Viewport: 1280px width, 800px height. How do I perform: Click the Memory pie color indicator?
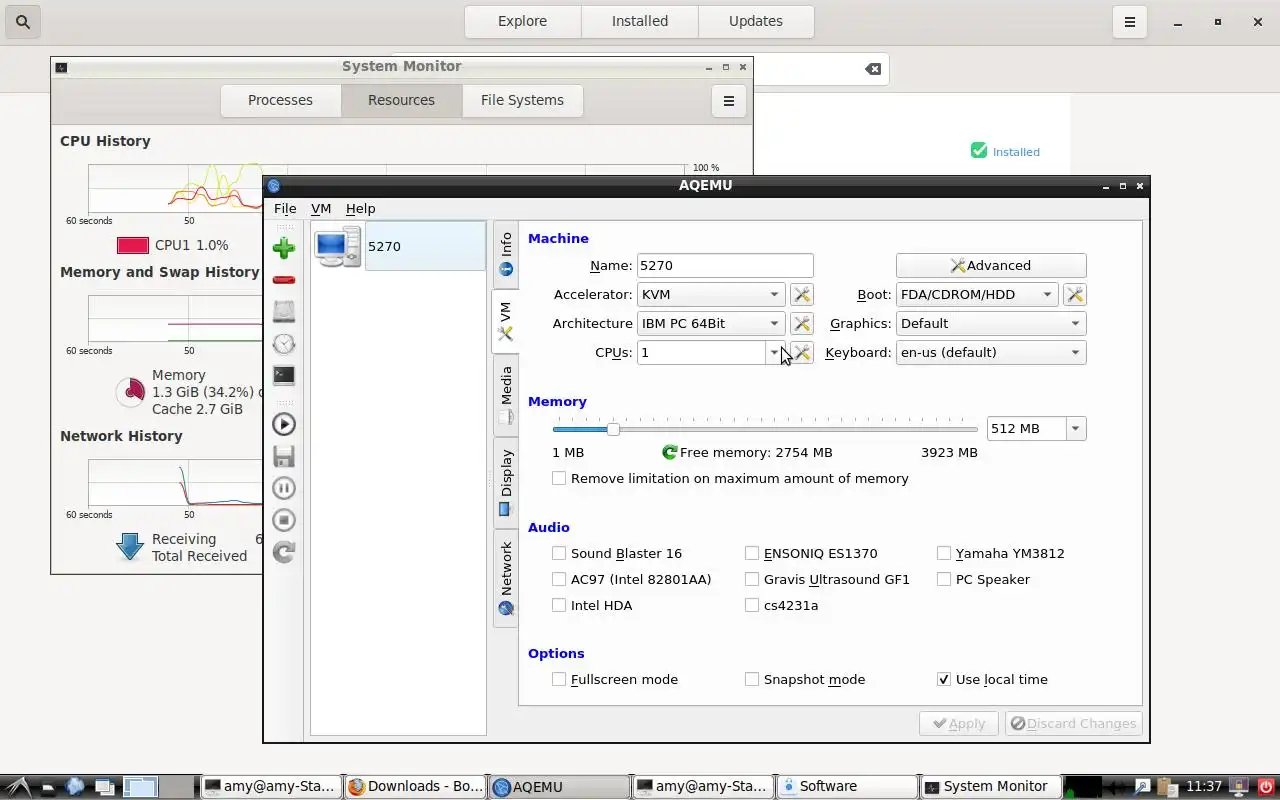130,392
